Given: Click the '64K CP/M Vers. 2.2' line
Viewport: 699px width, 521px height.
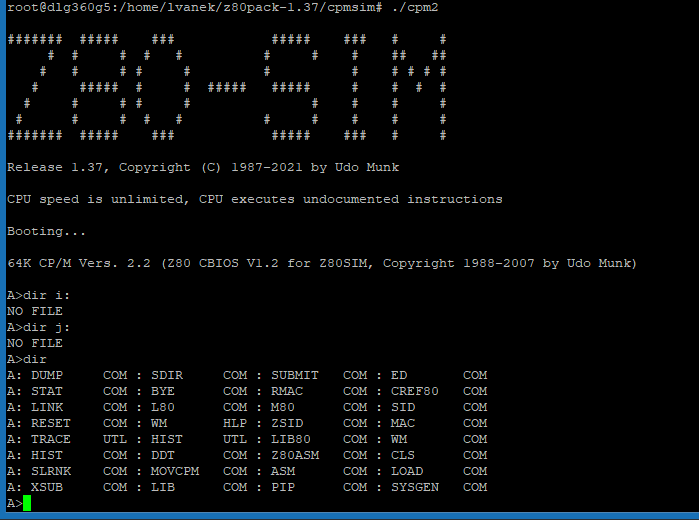Looking at the screenshot, I should coord(322,263).
